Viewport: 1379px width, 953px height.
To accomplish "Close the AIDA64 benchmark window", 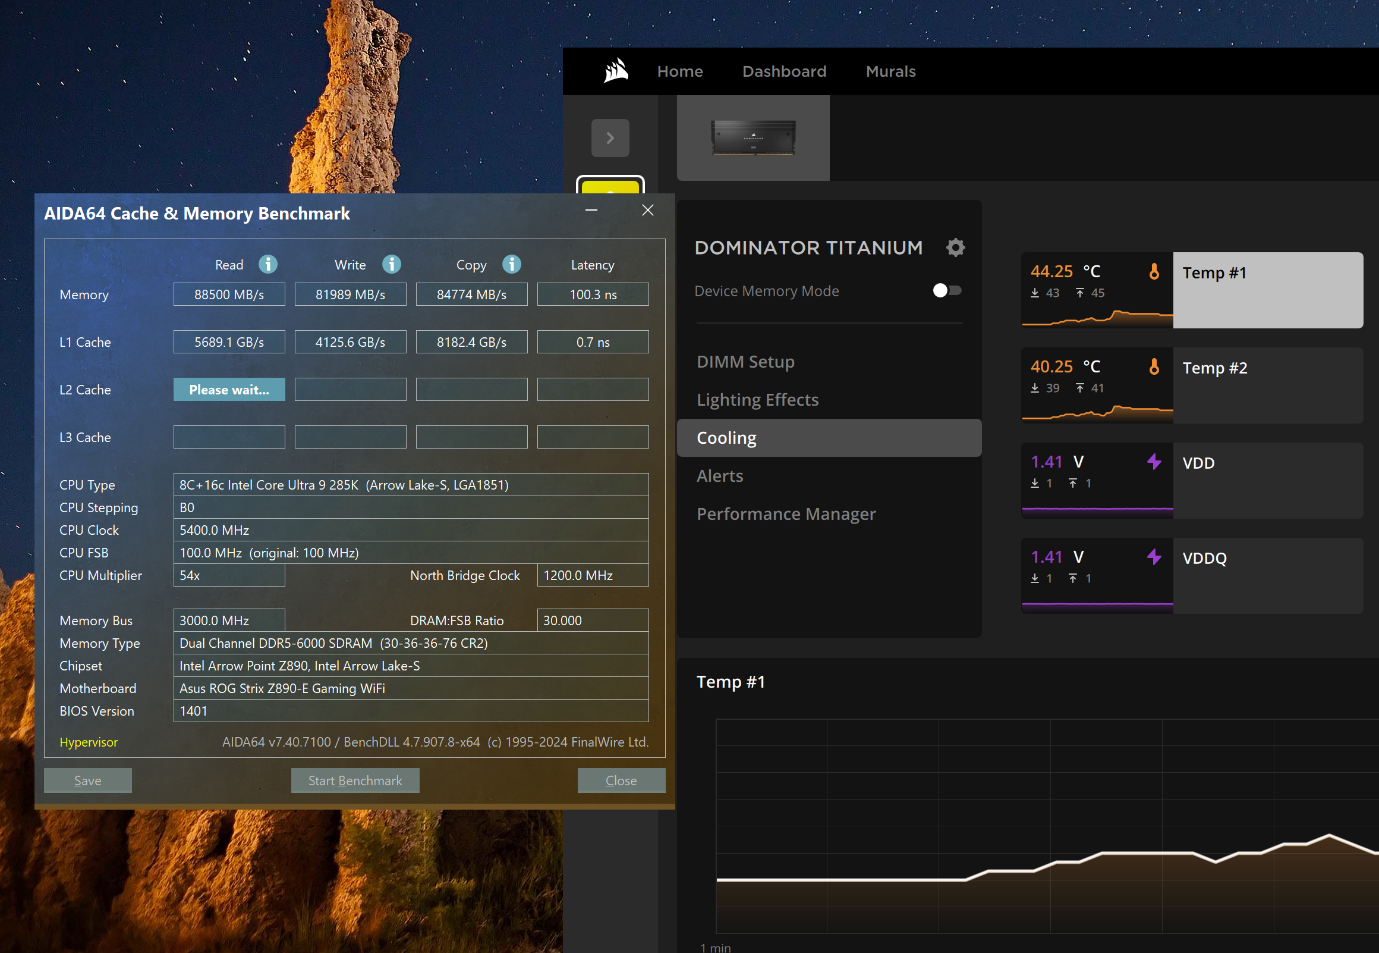I will 648,210.
